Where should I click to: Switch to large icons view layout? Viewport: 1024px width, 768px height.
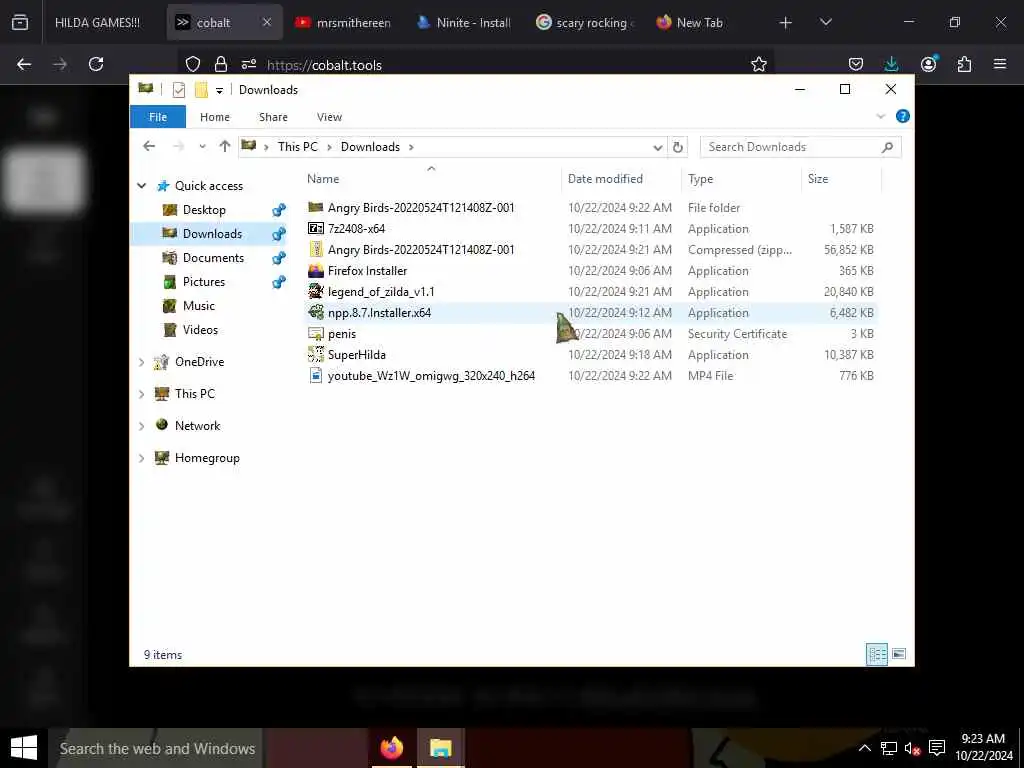coord(899,654)
